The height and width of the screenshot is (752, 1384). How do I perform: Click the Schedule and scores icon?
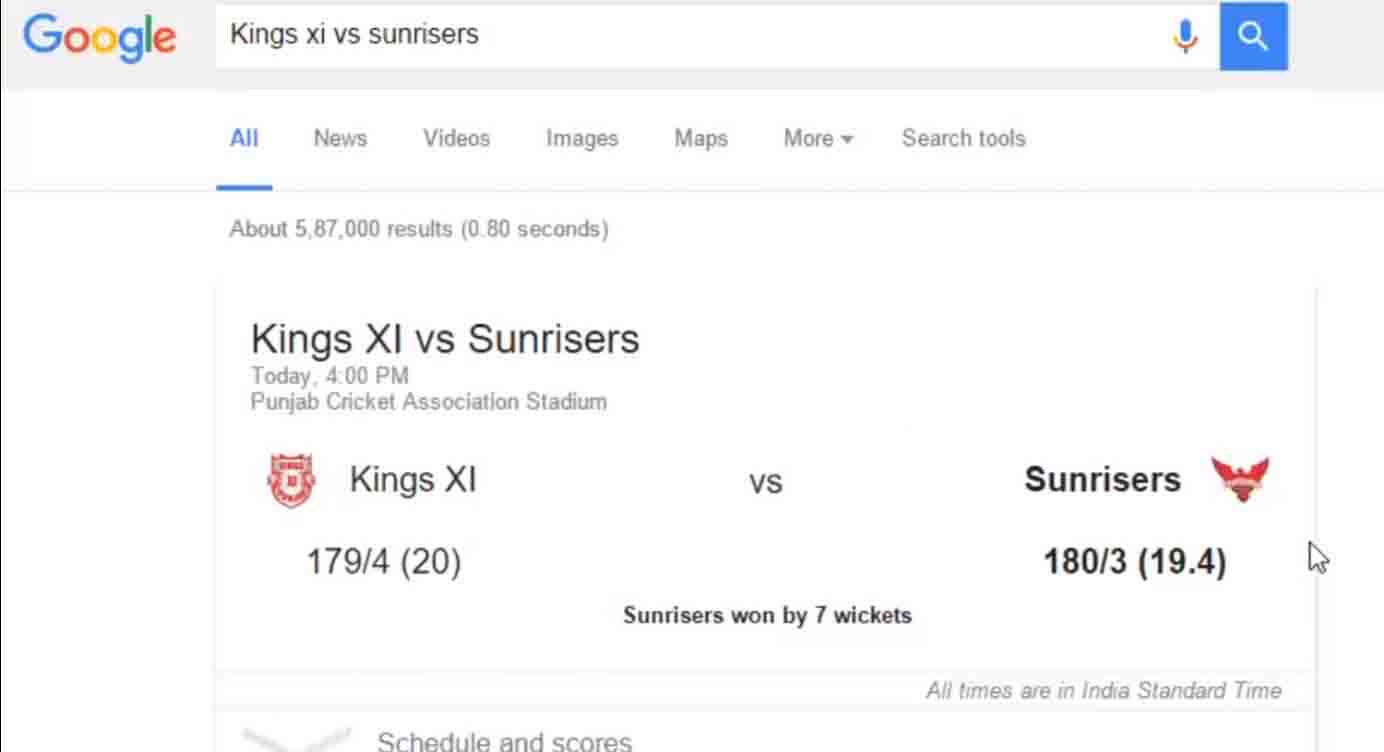coord(297,740)
